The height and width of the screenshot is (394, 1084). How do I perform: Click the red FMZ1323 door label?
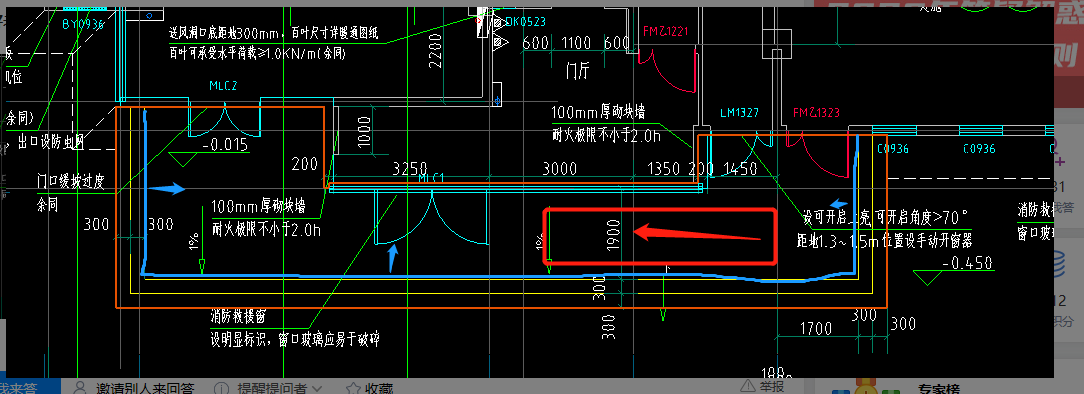click(816, 113)
